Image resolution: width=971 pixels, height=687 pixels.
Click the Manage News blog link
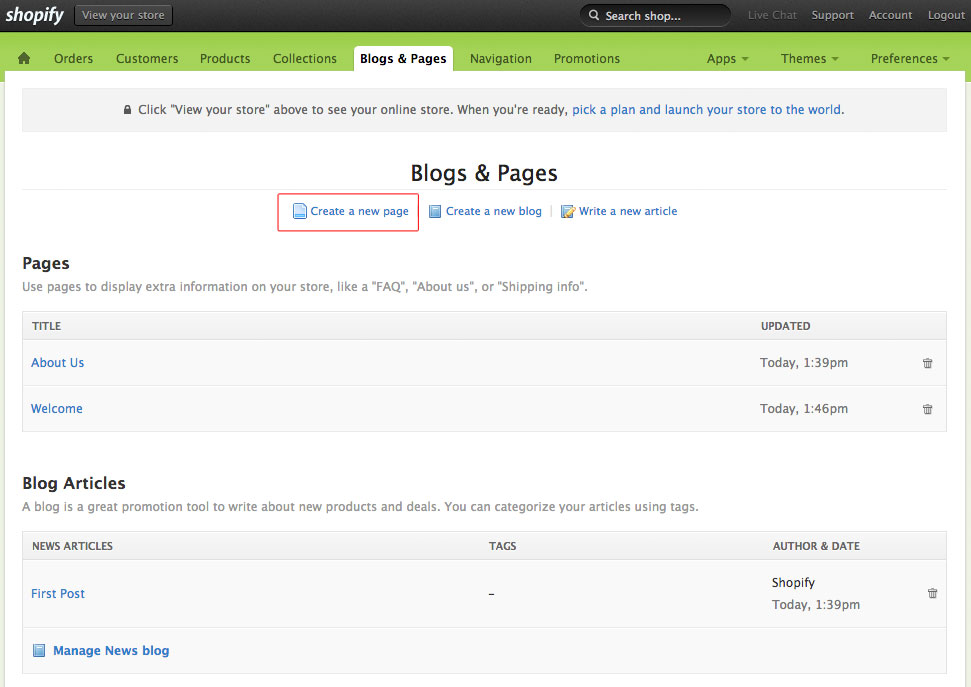pyautogui.click(x=111, y=650)
